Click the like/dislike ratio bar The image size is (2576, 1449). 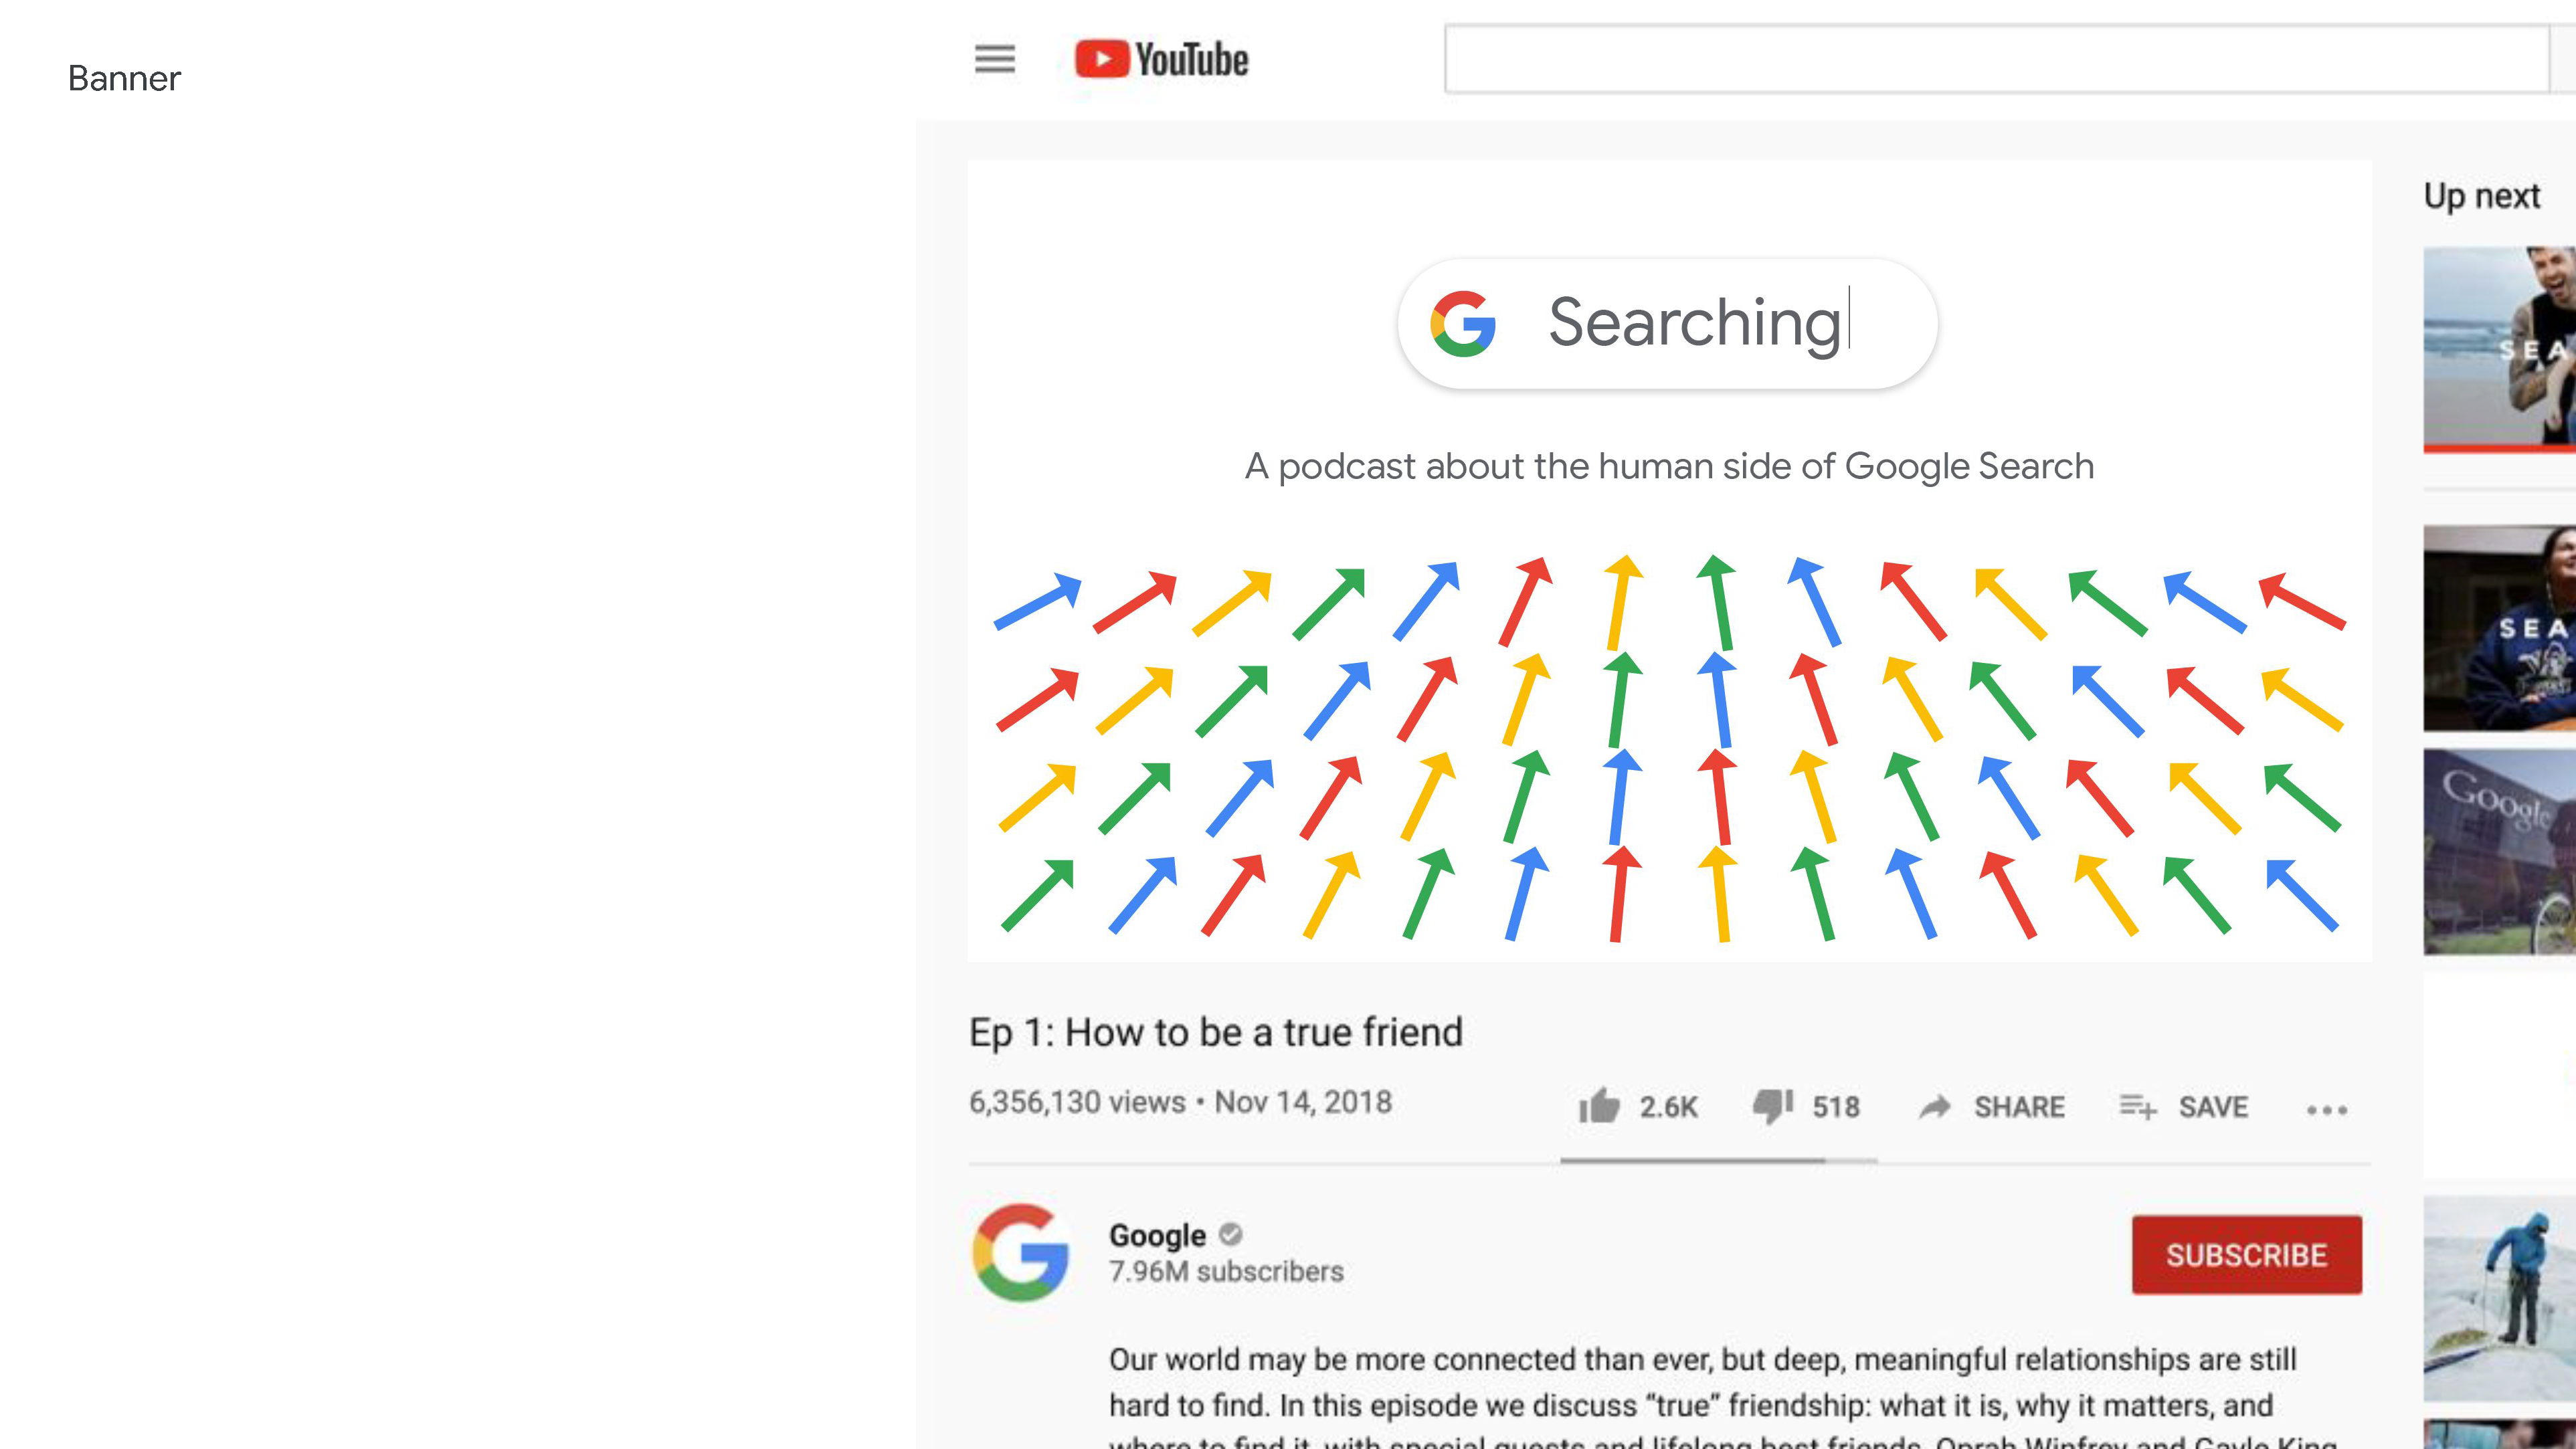[1718, 1161]
